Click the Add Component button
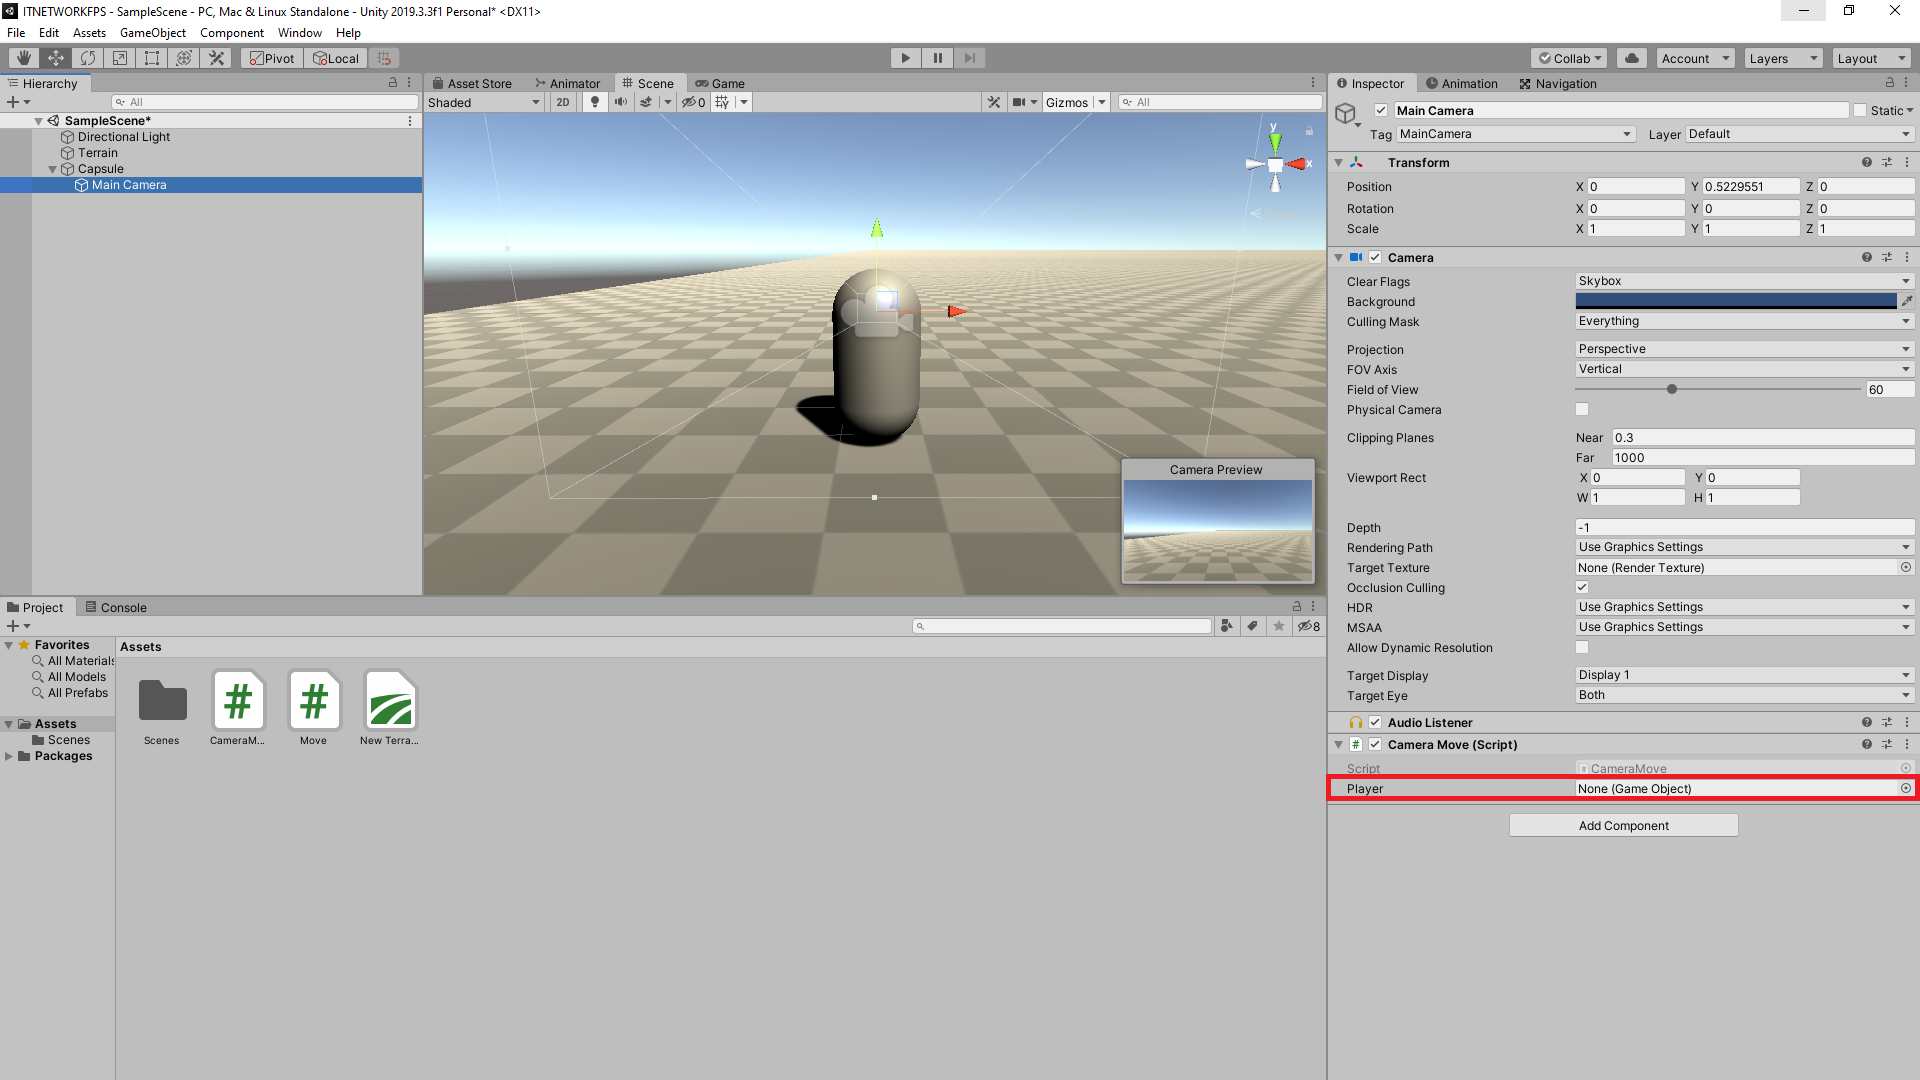1920x1080 pixels. click(x=1623, y=825)
